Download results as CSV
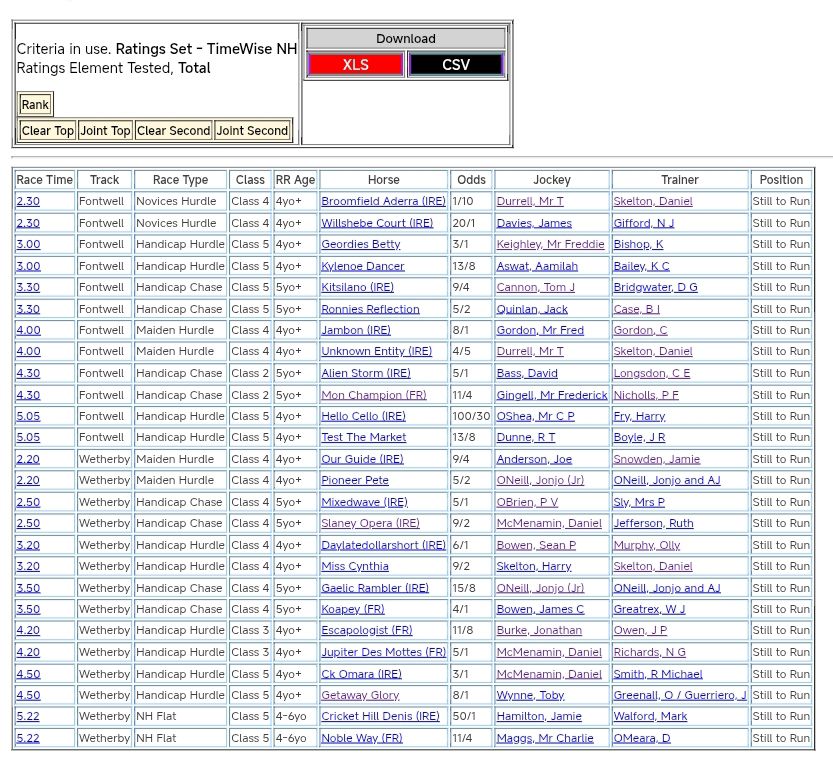Image resolution: width=833 pixels, height=765 pixels. (456, 65)
